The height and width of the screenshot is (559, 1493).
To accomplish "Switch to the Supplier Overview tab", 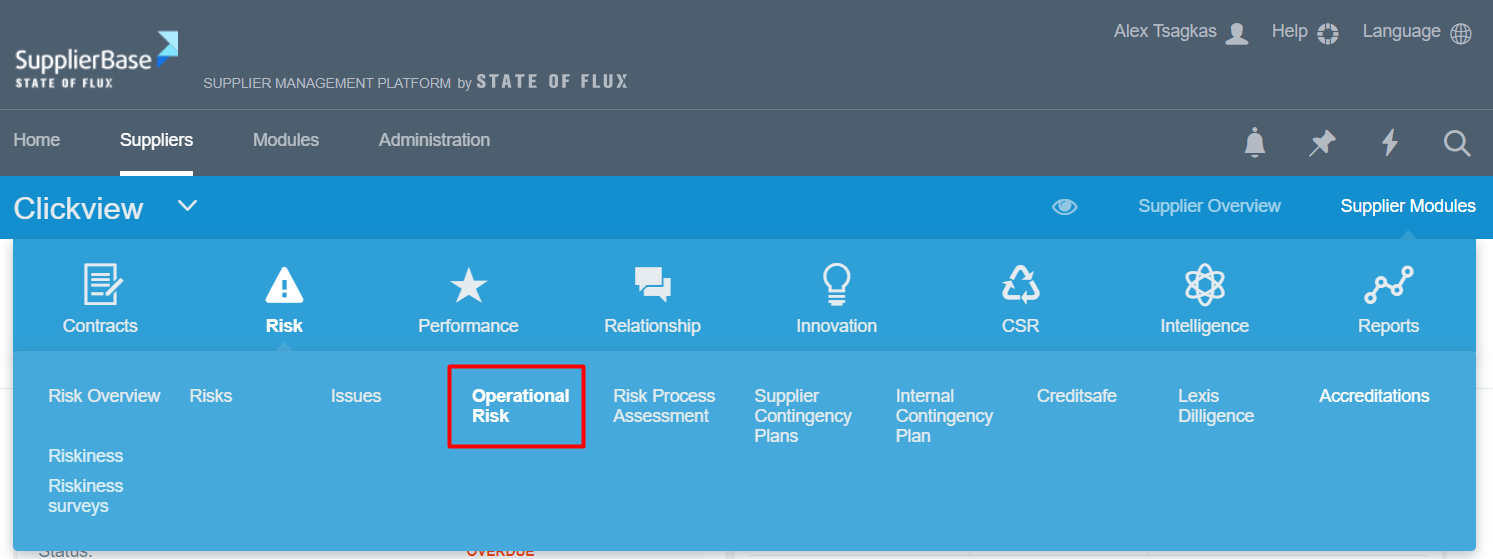I will [1209, 206].
